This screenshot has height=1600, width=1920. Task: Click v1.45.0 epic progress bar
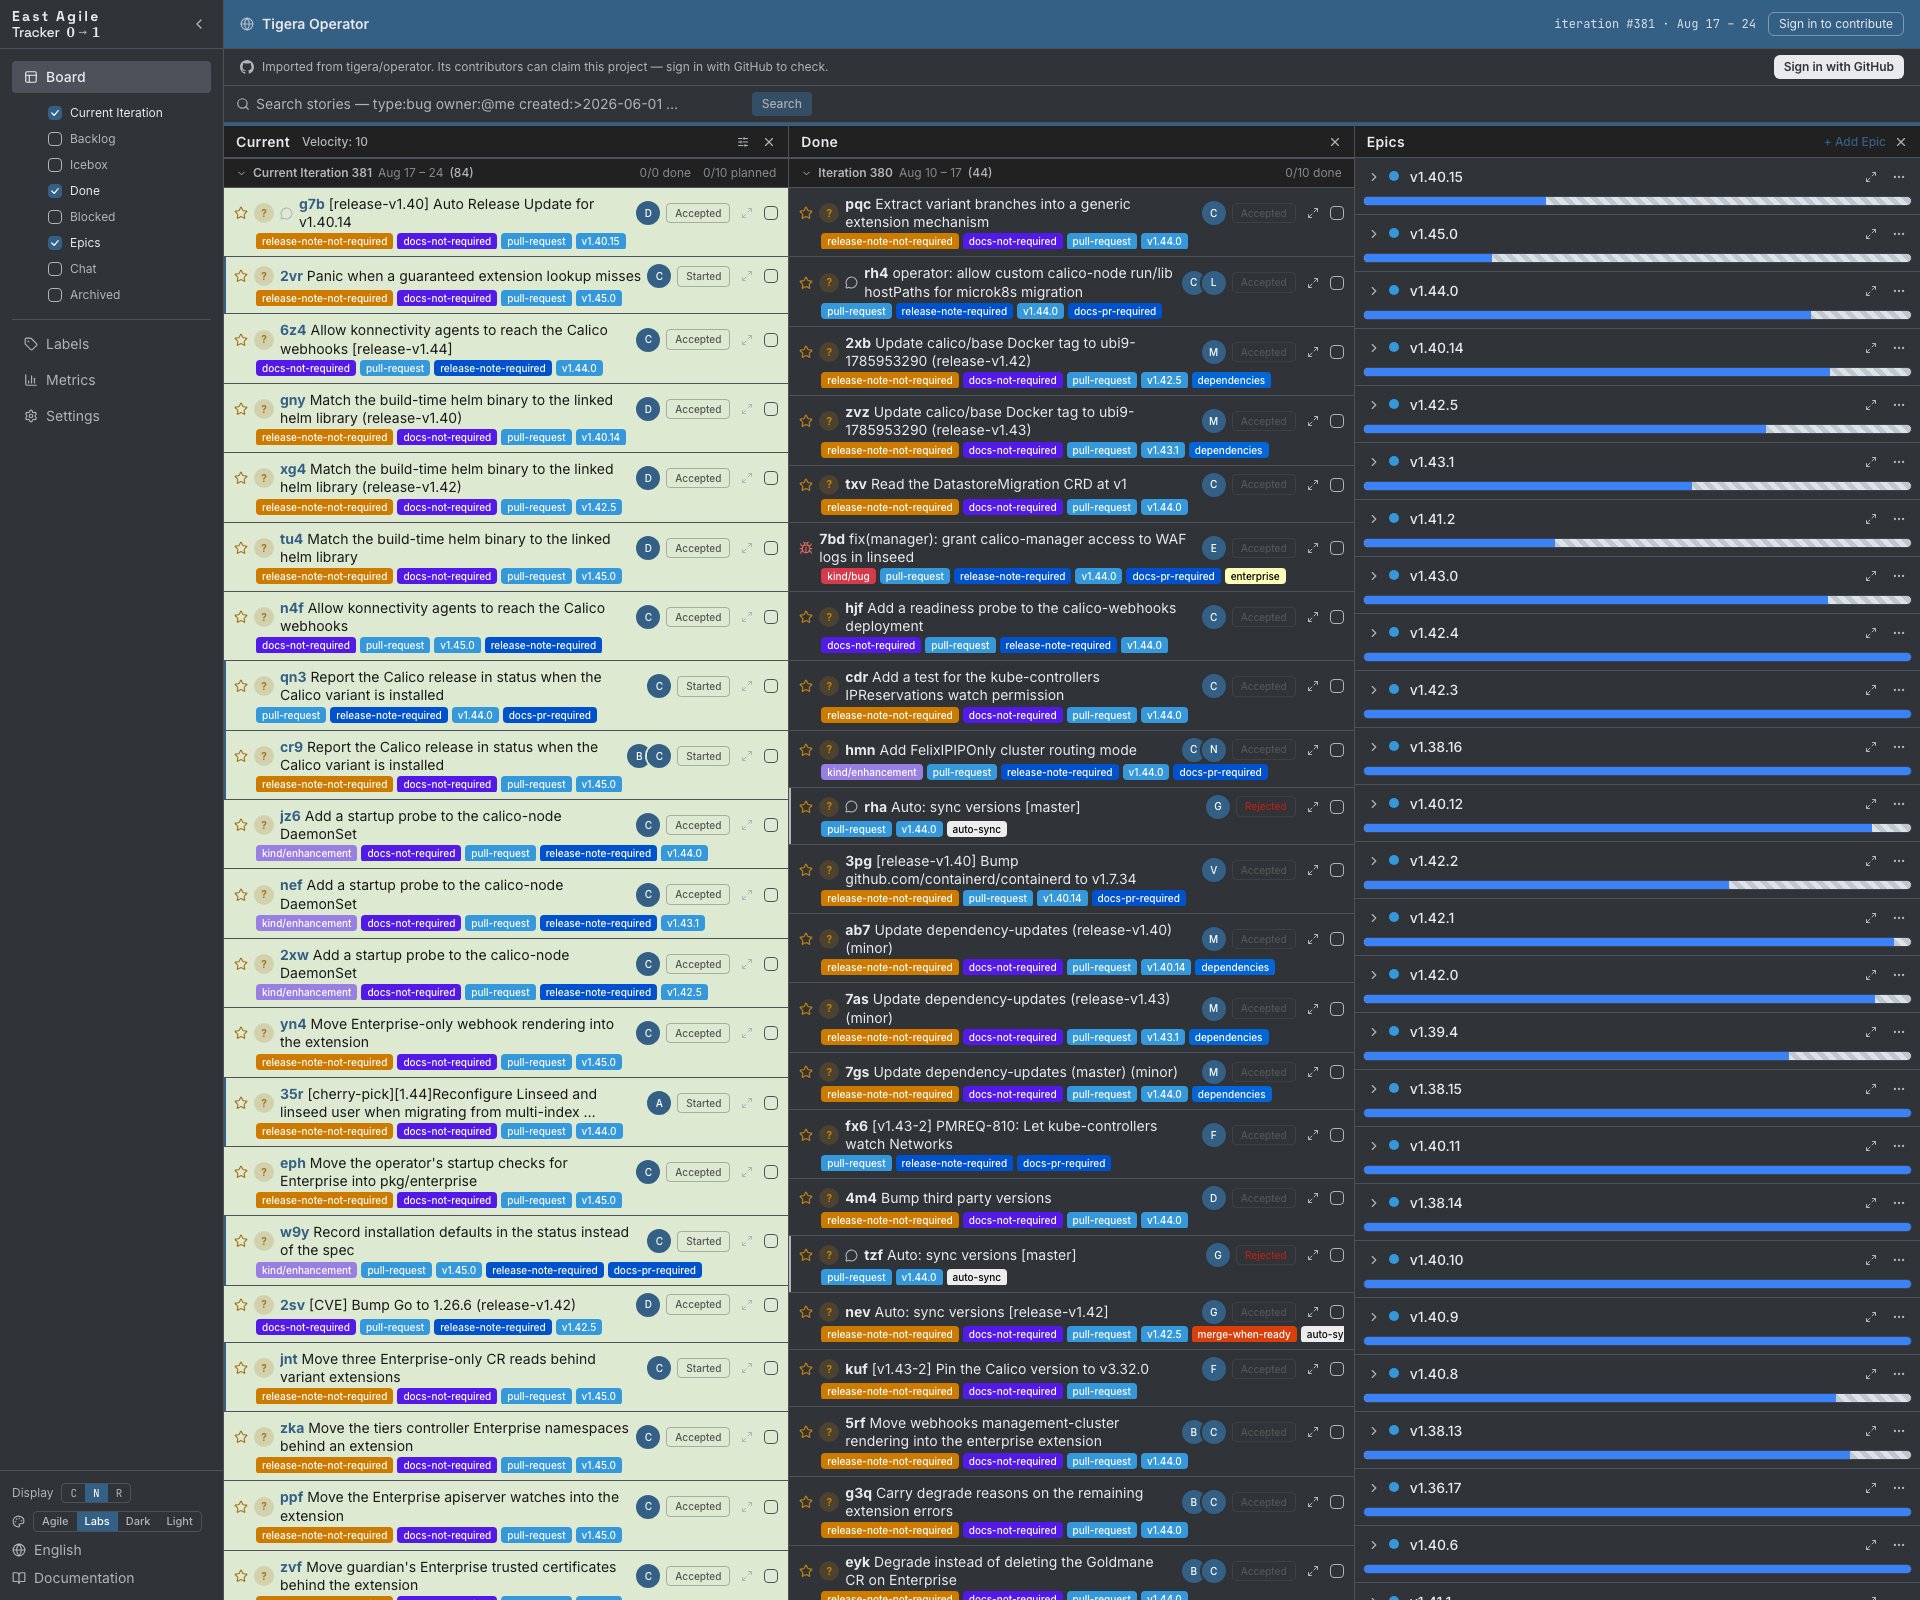1637,258
